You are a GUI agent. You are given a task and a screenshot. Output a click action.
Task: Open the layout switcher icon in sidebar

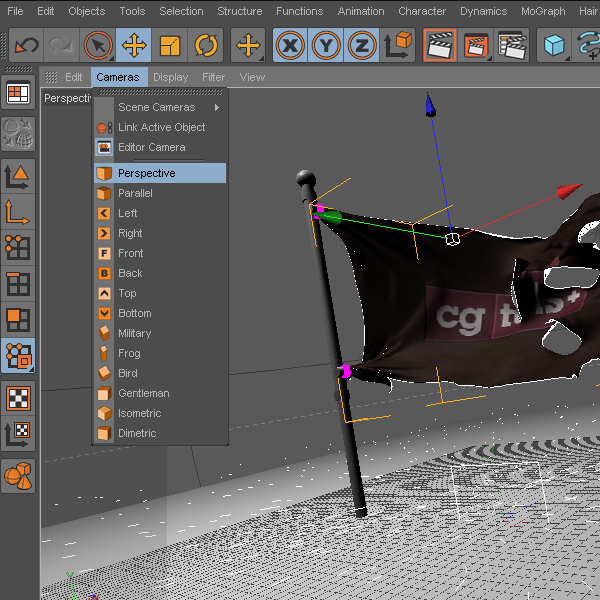pyautogui.click(x=18, y=92)
